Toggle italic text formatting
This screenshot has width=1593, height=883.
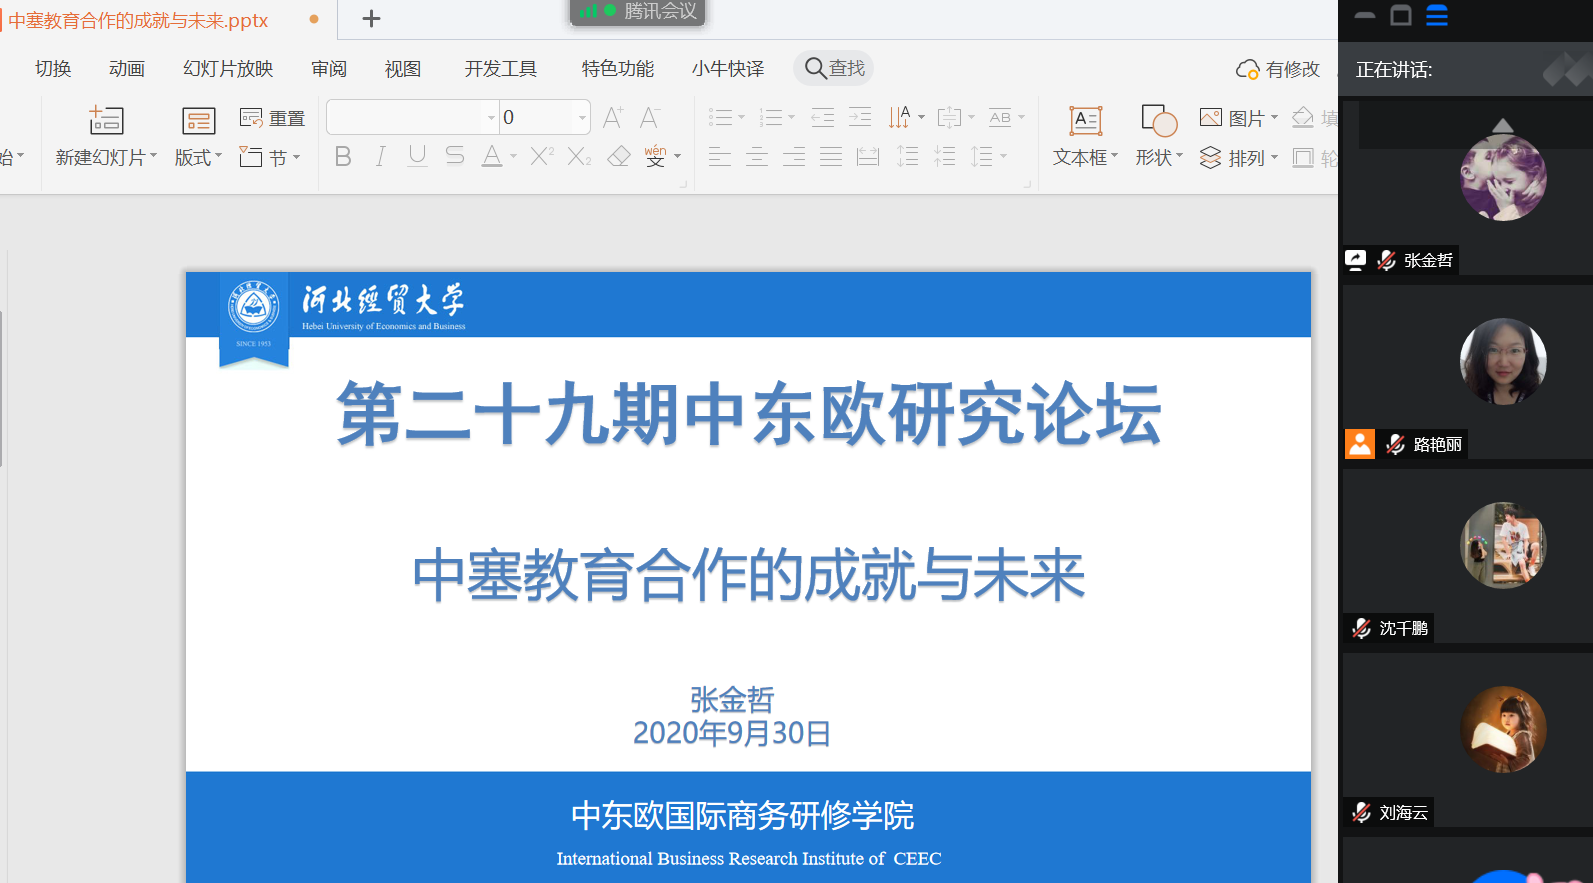tap(380, 156)
